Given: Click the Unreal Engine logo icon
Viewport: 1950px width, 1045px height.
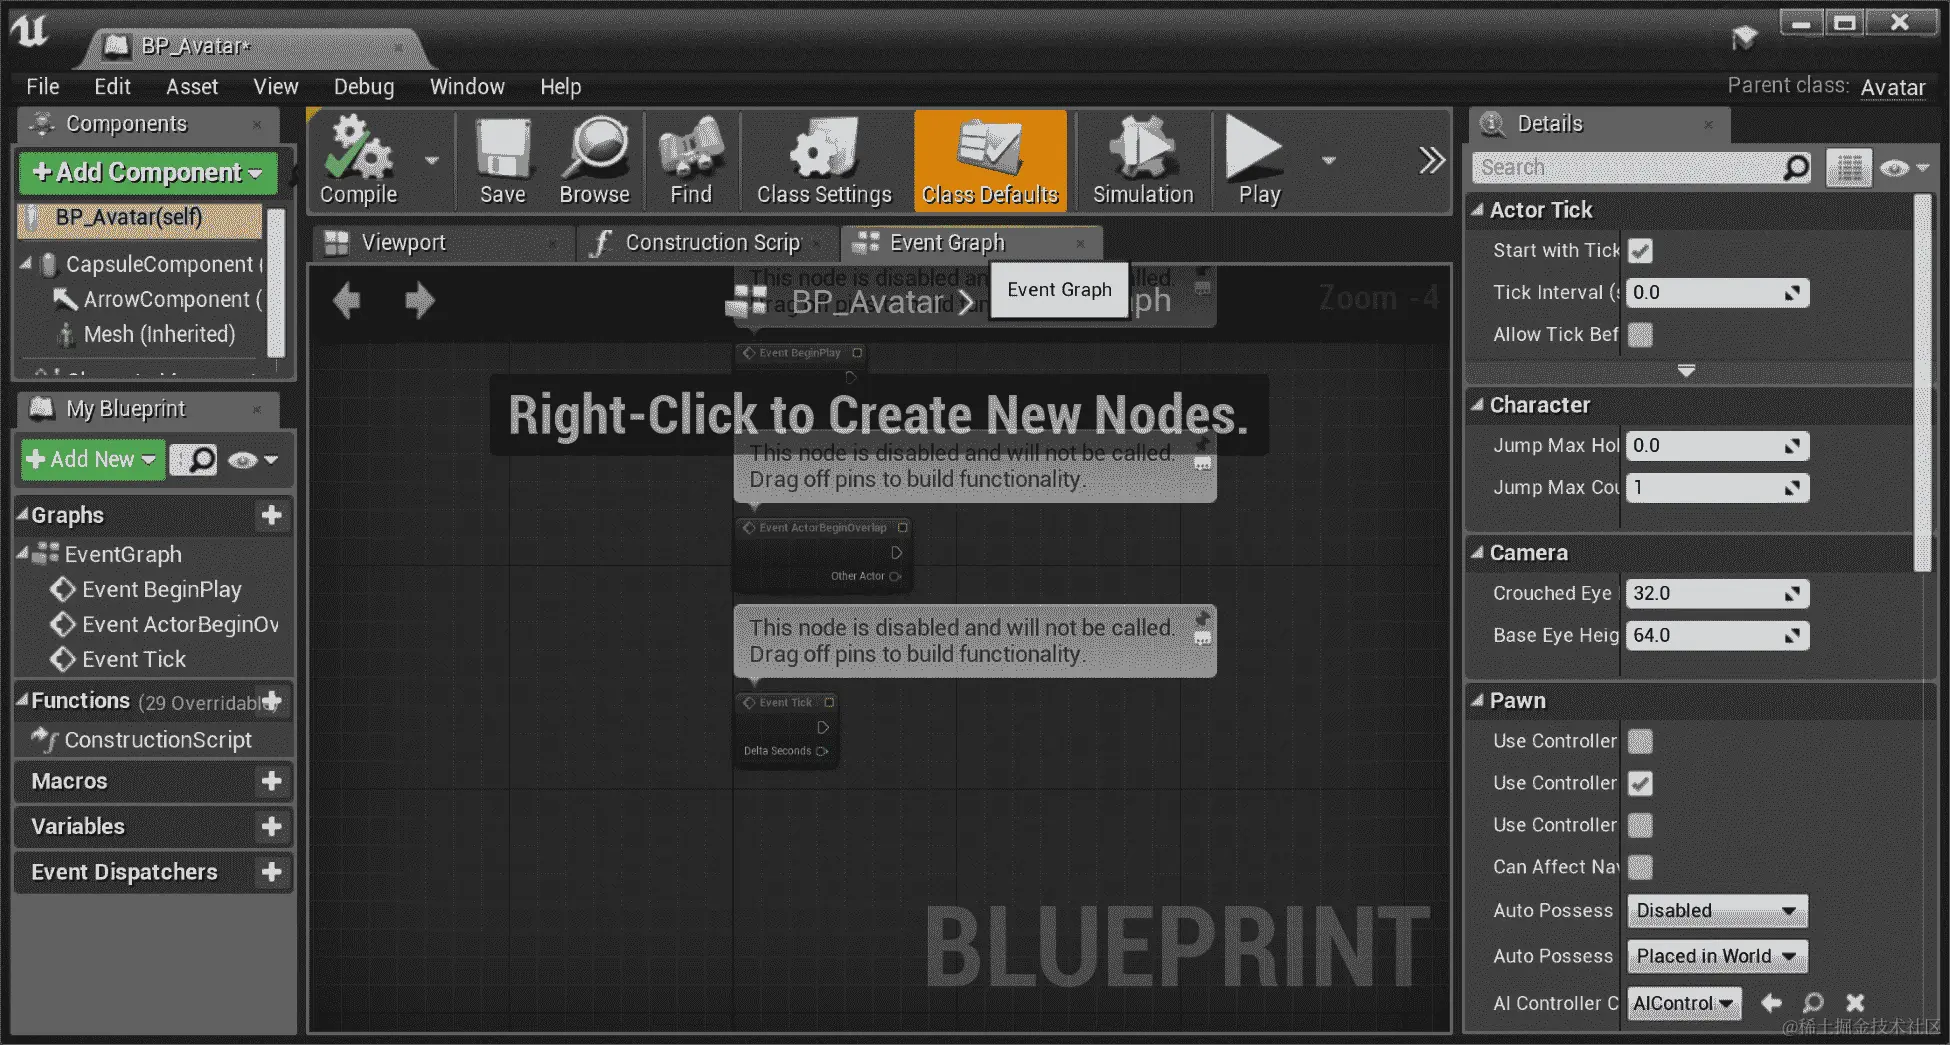Looking at the screenshot, I should pos(30,30).
